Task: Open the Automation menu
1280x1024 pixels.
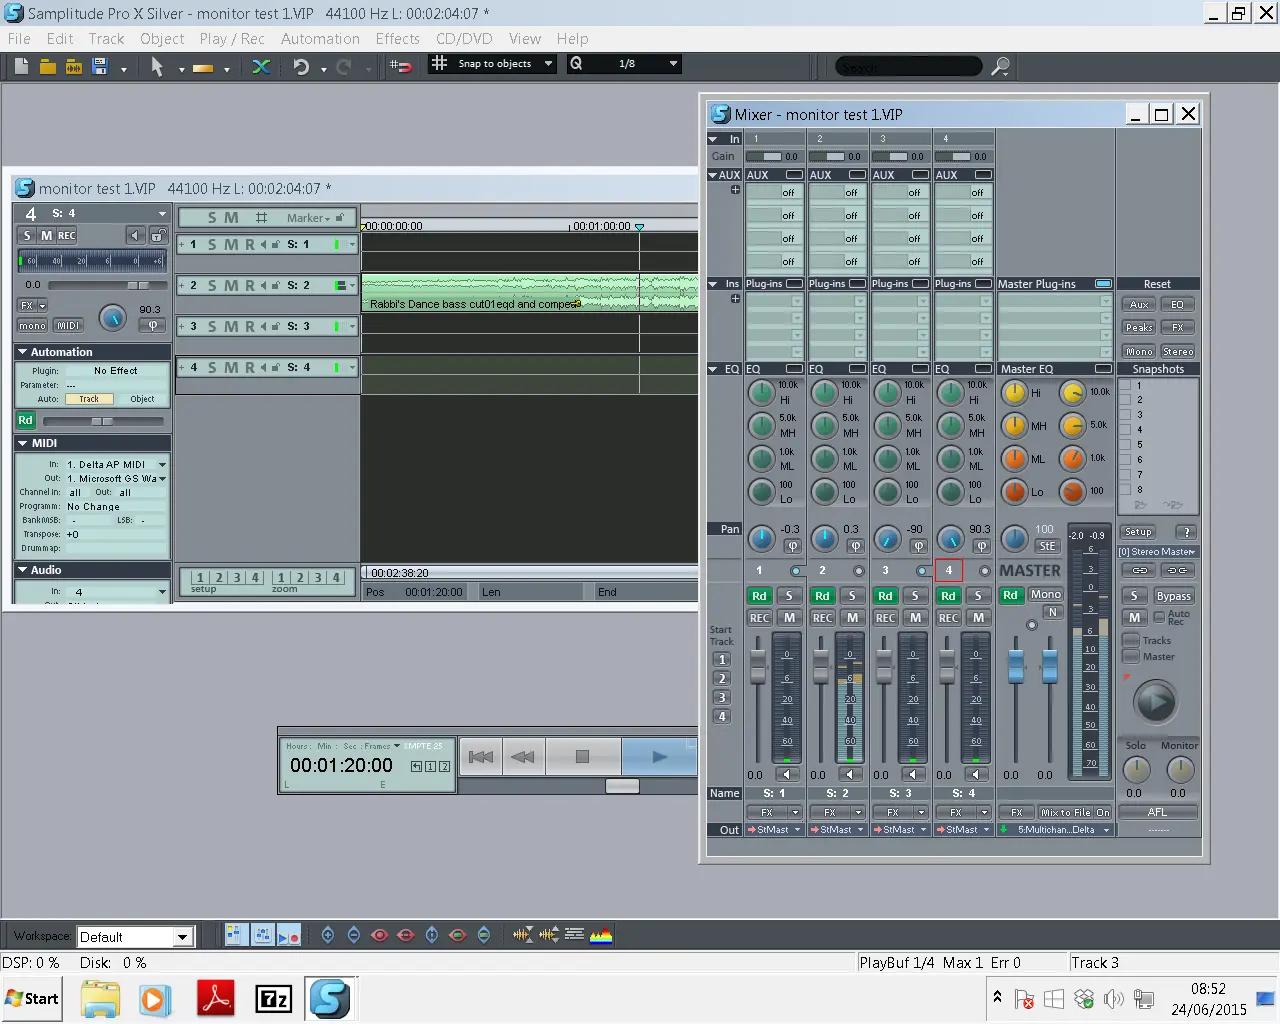Action: 320,39
